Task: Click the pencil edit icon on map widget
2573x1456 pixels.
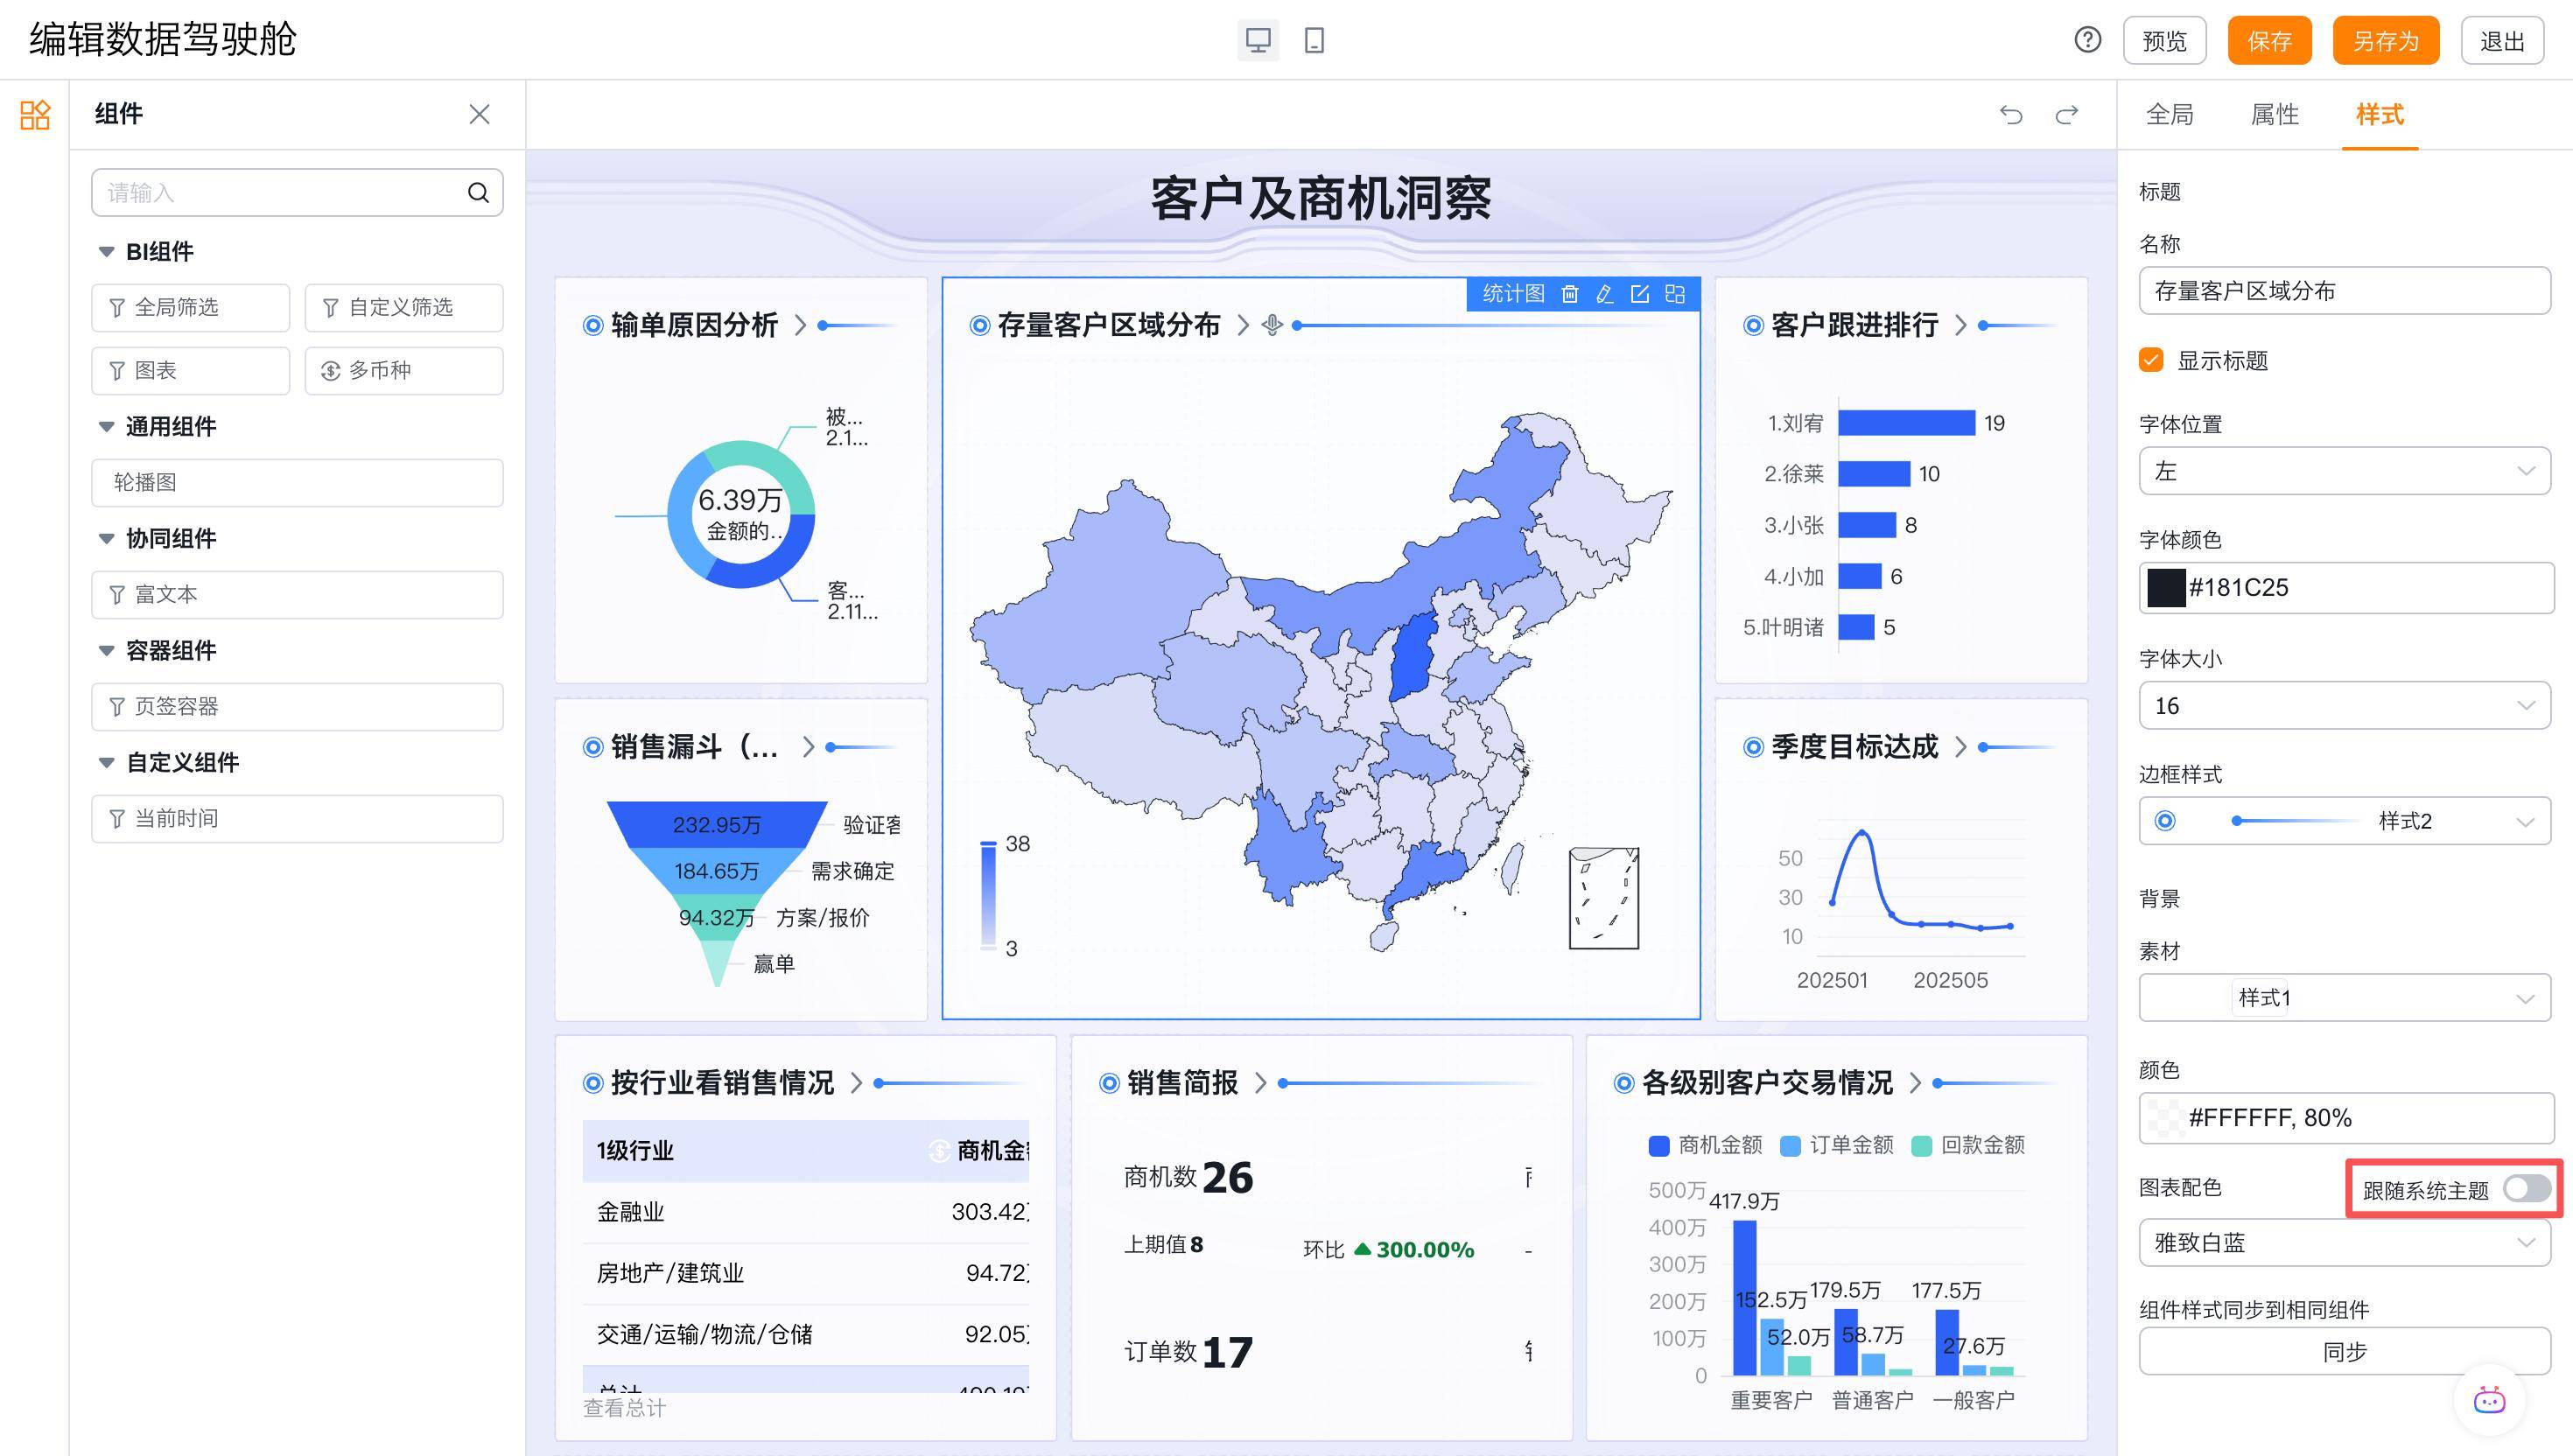Action: tap(1605, 293)
